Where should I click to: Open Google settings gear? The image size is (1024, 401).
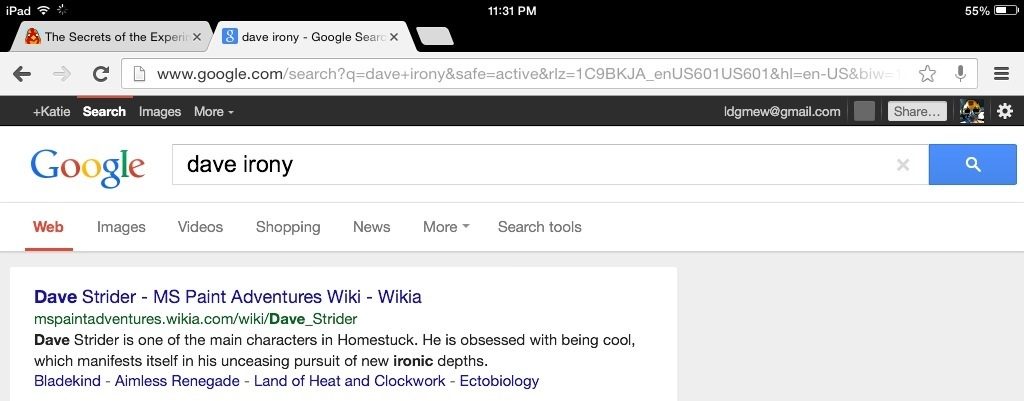pos(1004,111)
